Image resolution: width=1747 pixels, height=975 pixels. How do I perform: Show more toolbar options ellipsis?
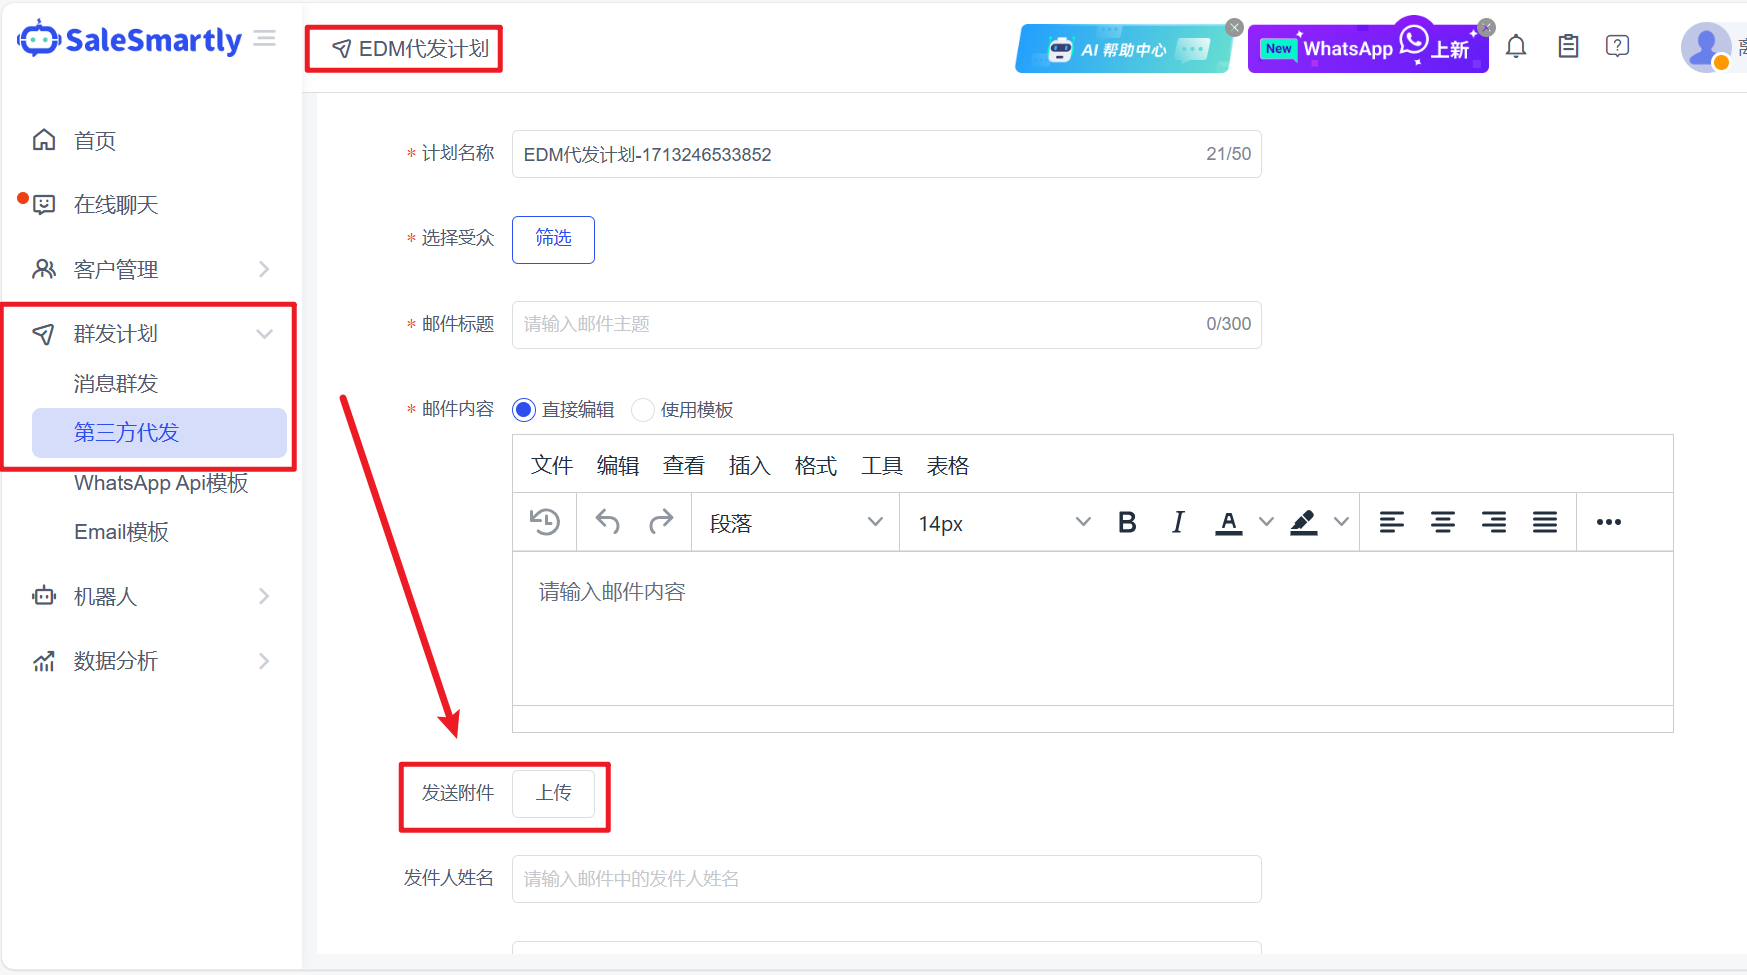pos(1608,522)
